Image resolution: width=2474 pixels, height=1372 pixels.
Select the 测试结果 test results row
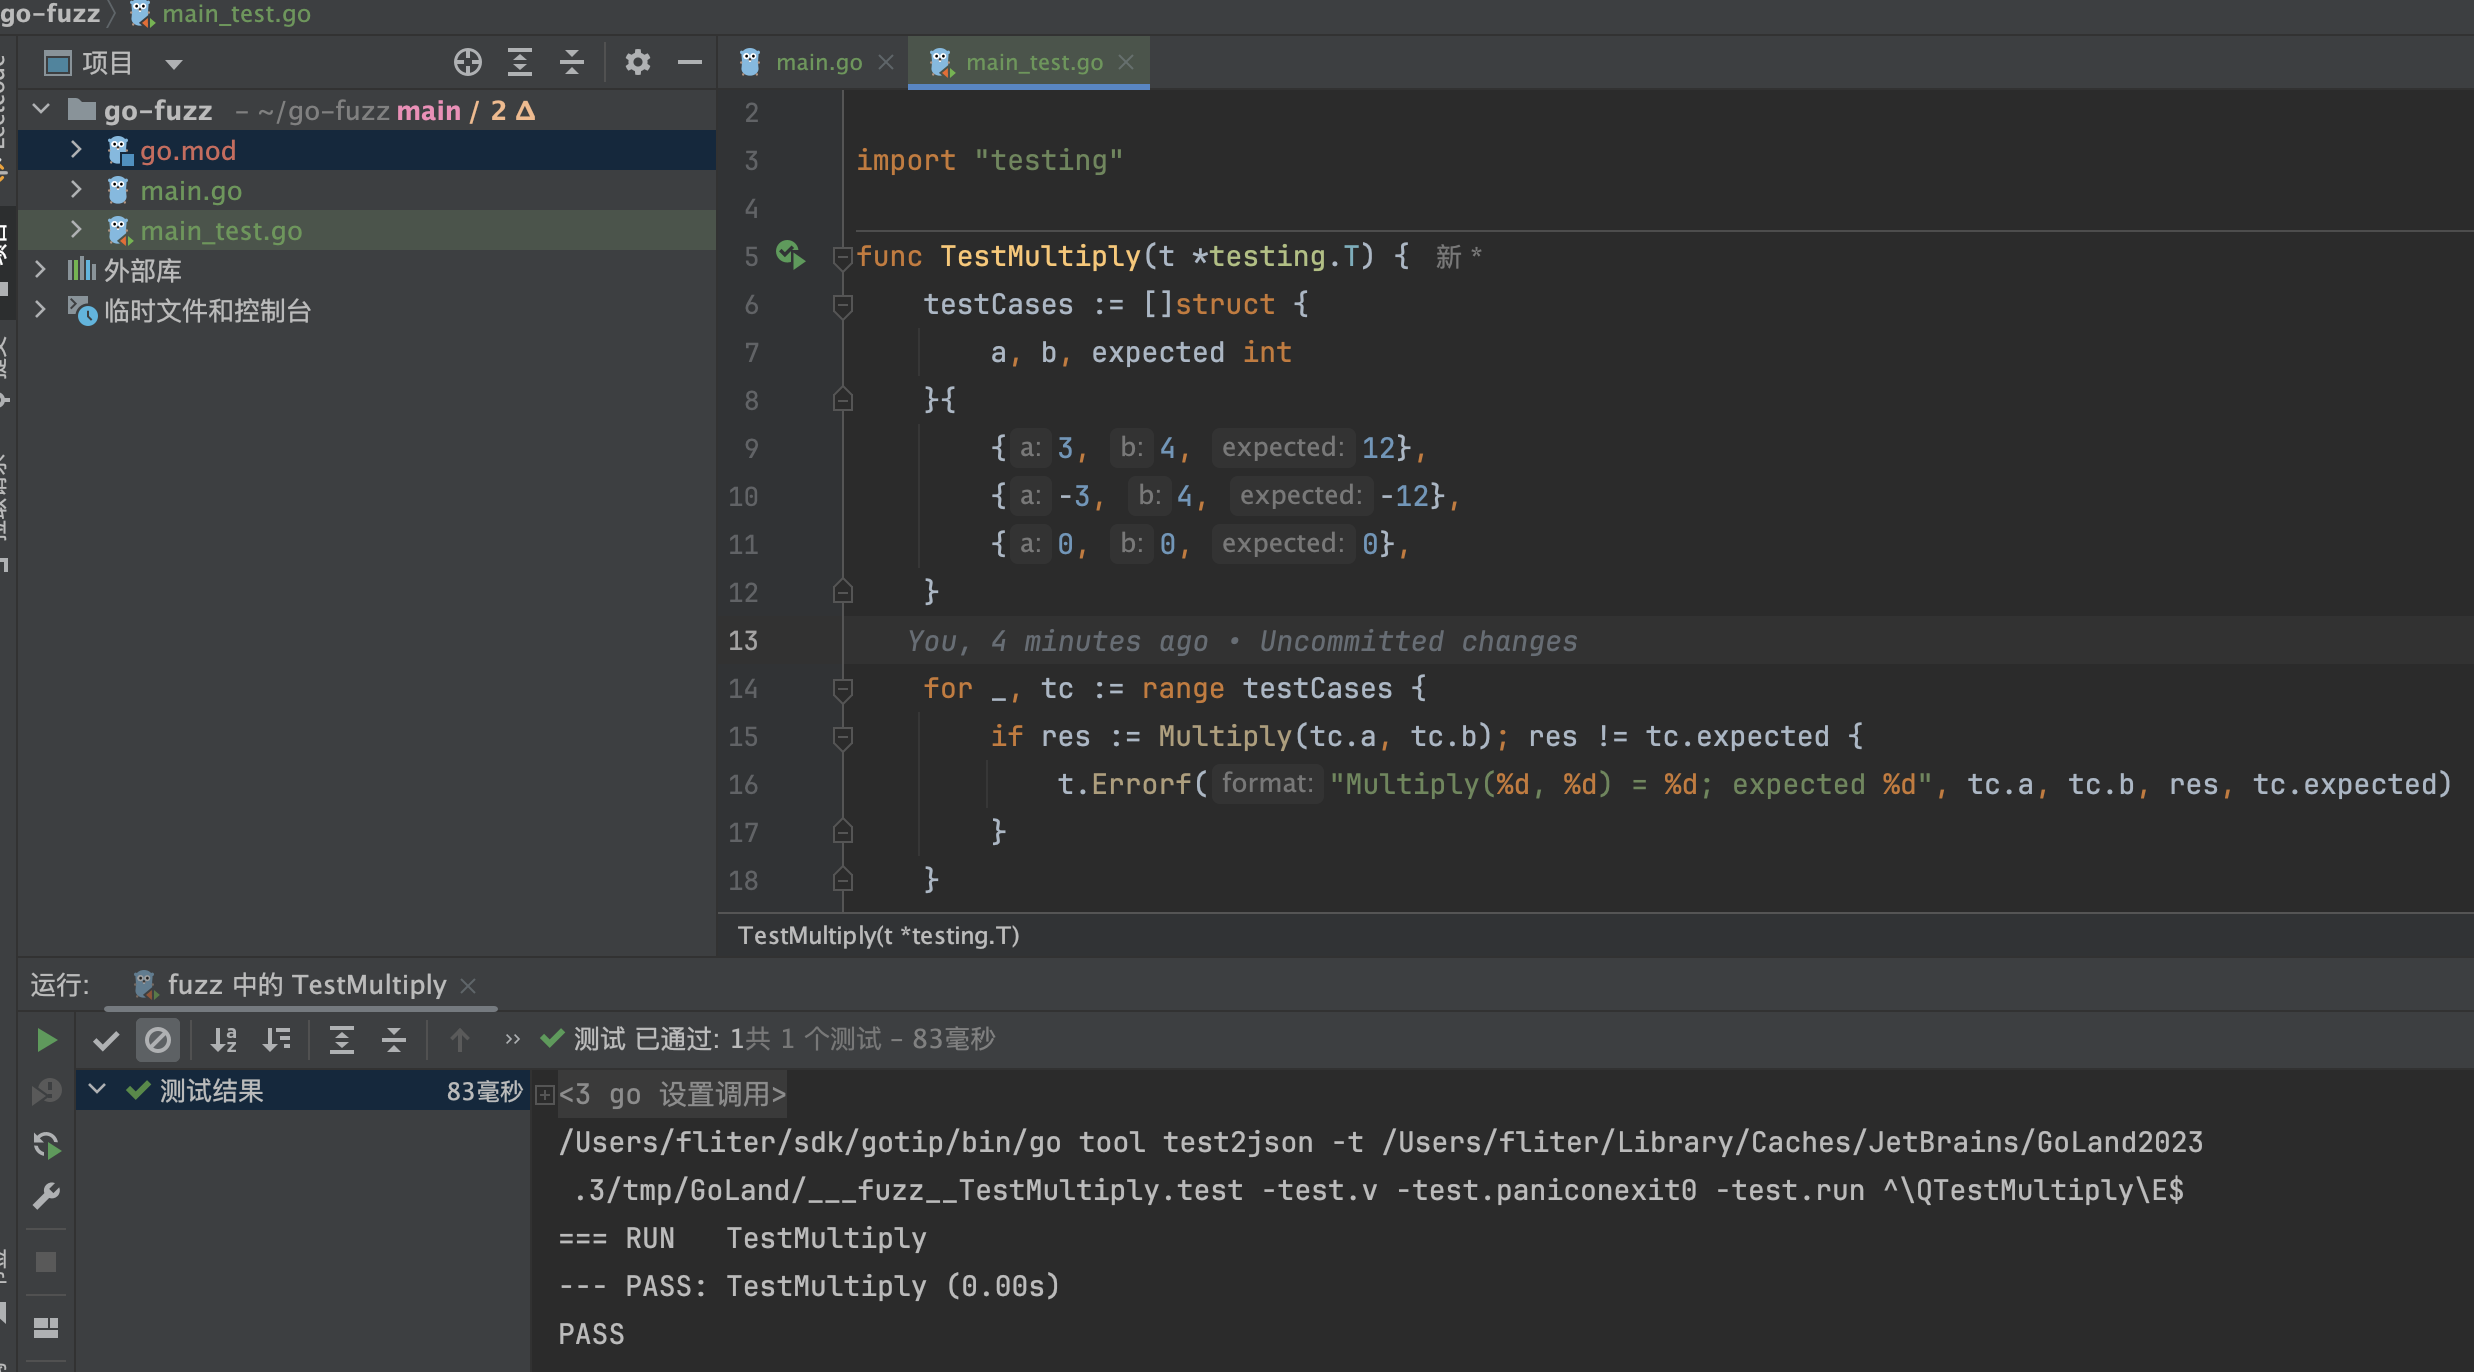pyautogui.click(x=212, y=1091)
